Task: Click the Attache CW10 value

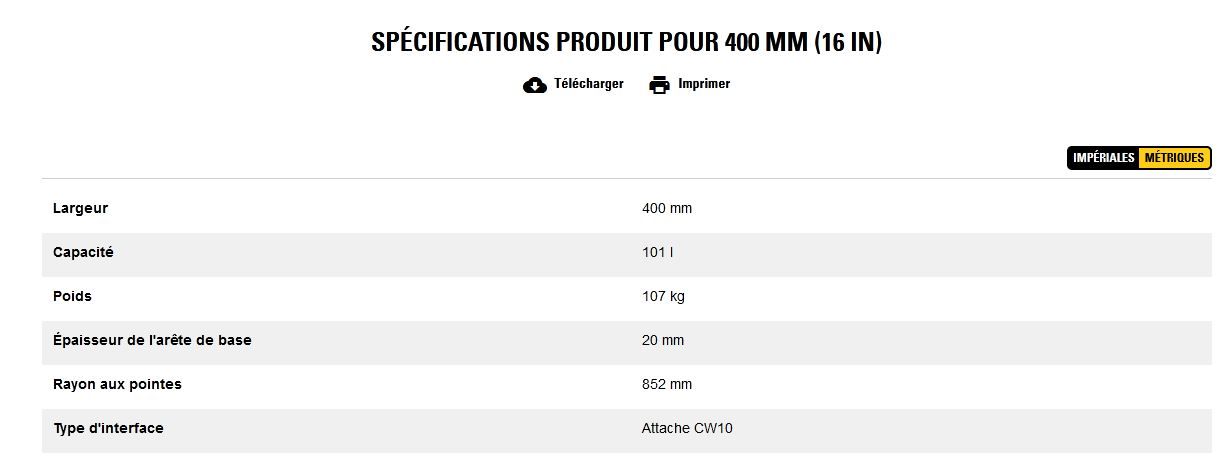Action: click(x=687, y=428)
